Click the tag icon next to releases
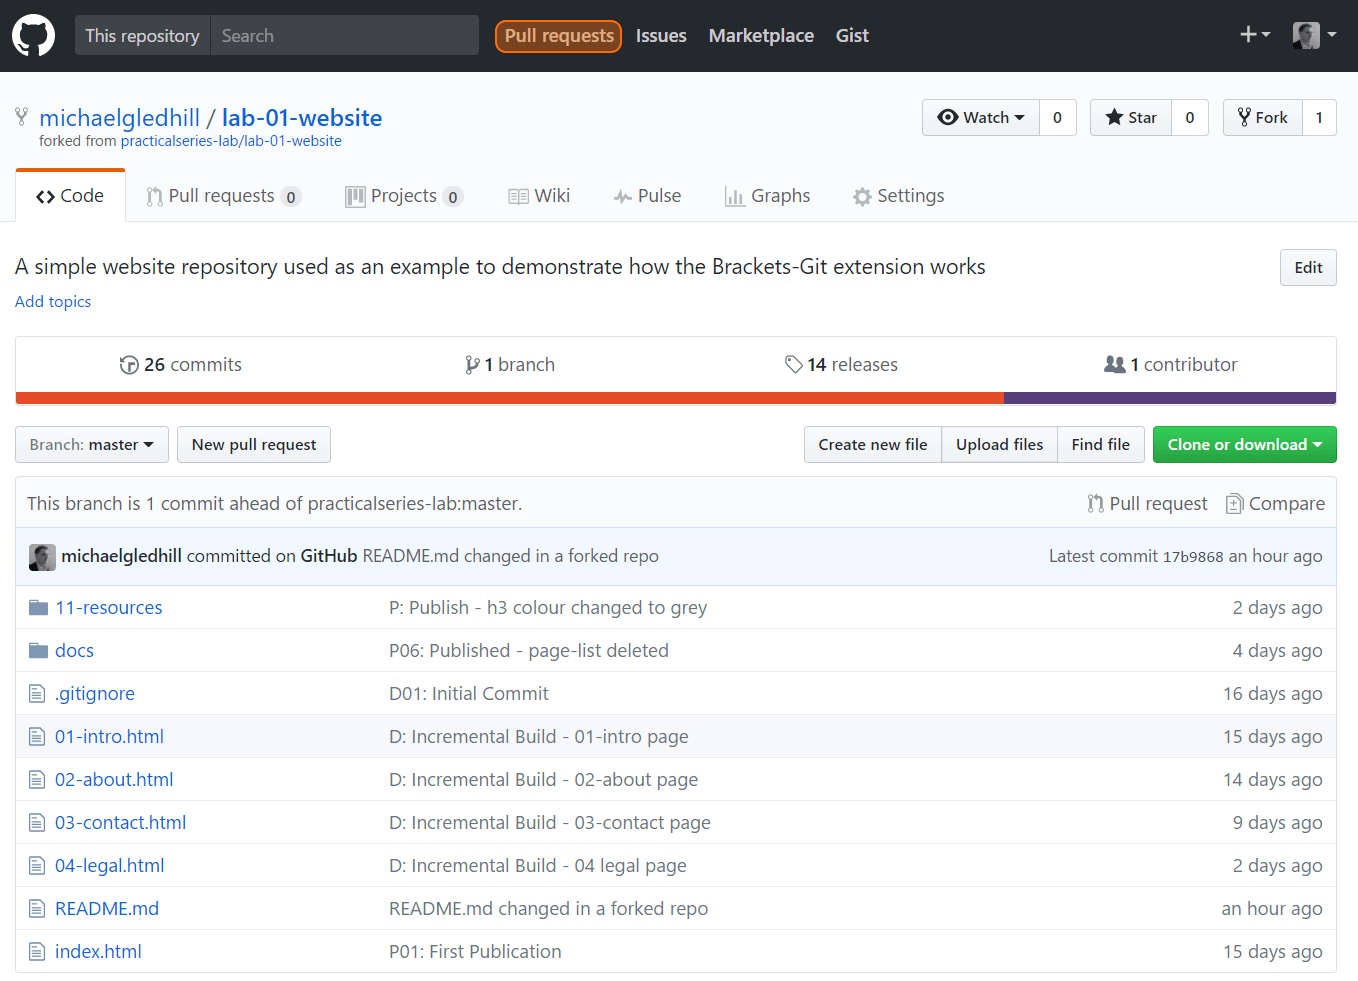The image size is (1358, 981). [x=794, y=364]
